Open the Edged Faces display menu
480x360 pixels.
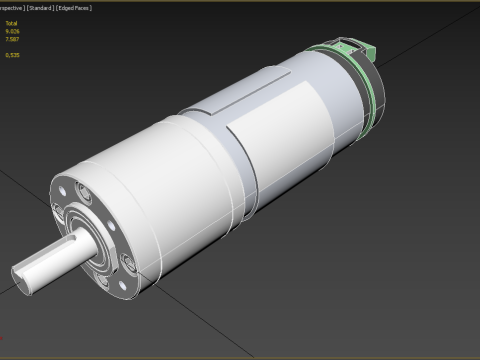(74, 8)
